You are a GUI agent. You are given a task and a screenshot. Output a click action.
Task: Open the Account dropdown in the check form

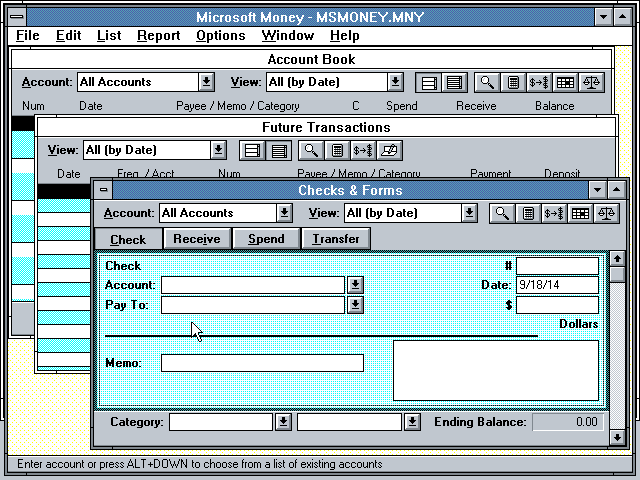point(355,285)
